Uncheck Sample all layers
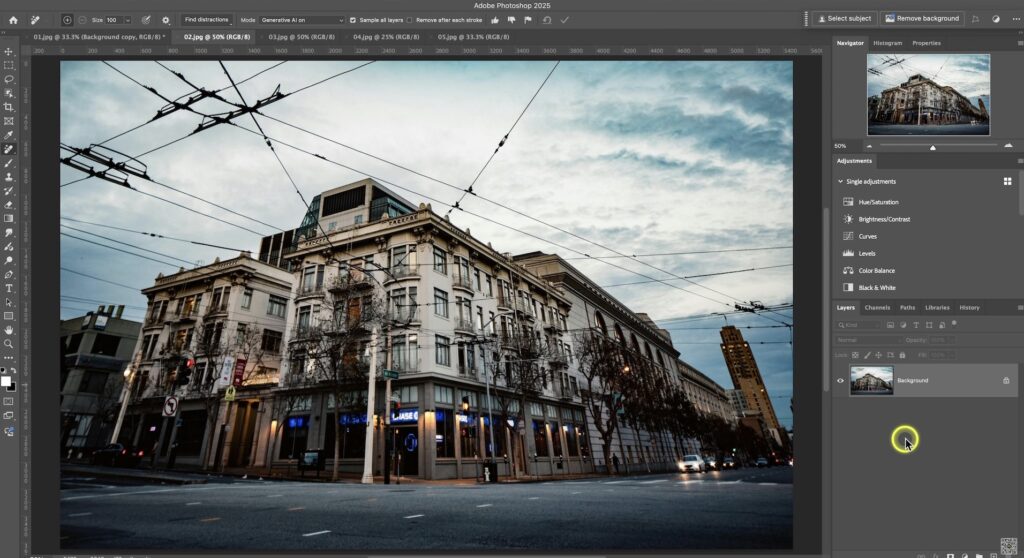 353,20
